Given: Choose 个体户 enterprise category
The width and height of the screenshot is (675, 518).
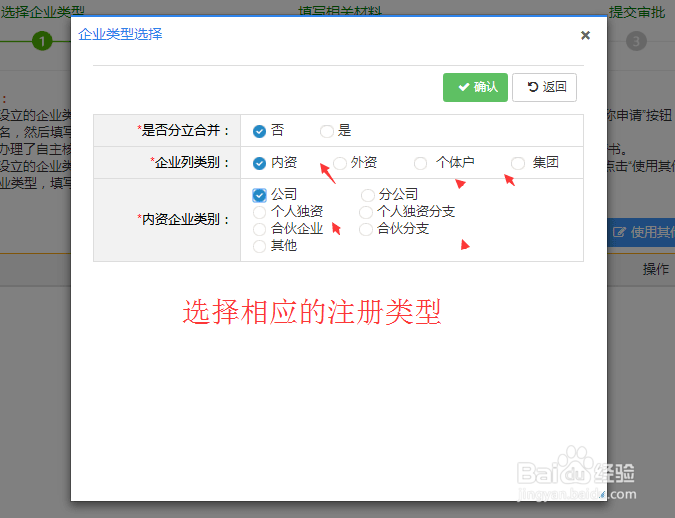Looking at the screenshot, I should [x=420, y=163].
